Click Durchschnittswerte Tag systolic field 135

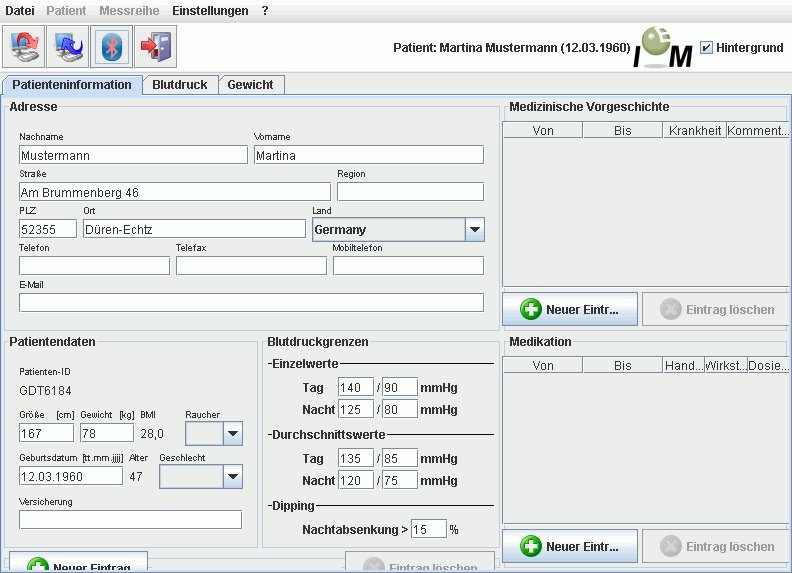(x=356, y=458)
